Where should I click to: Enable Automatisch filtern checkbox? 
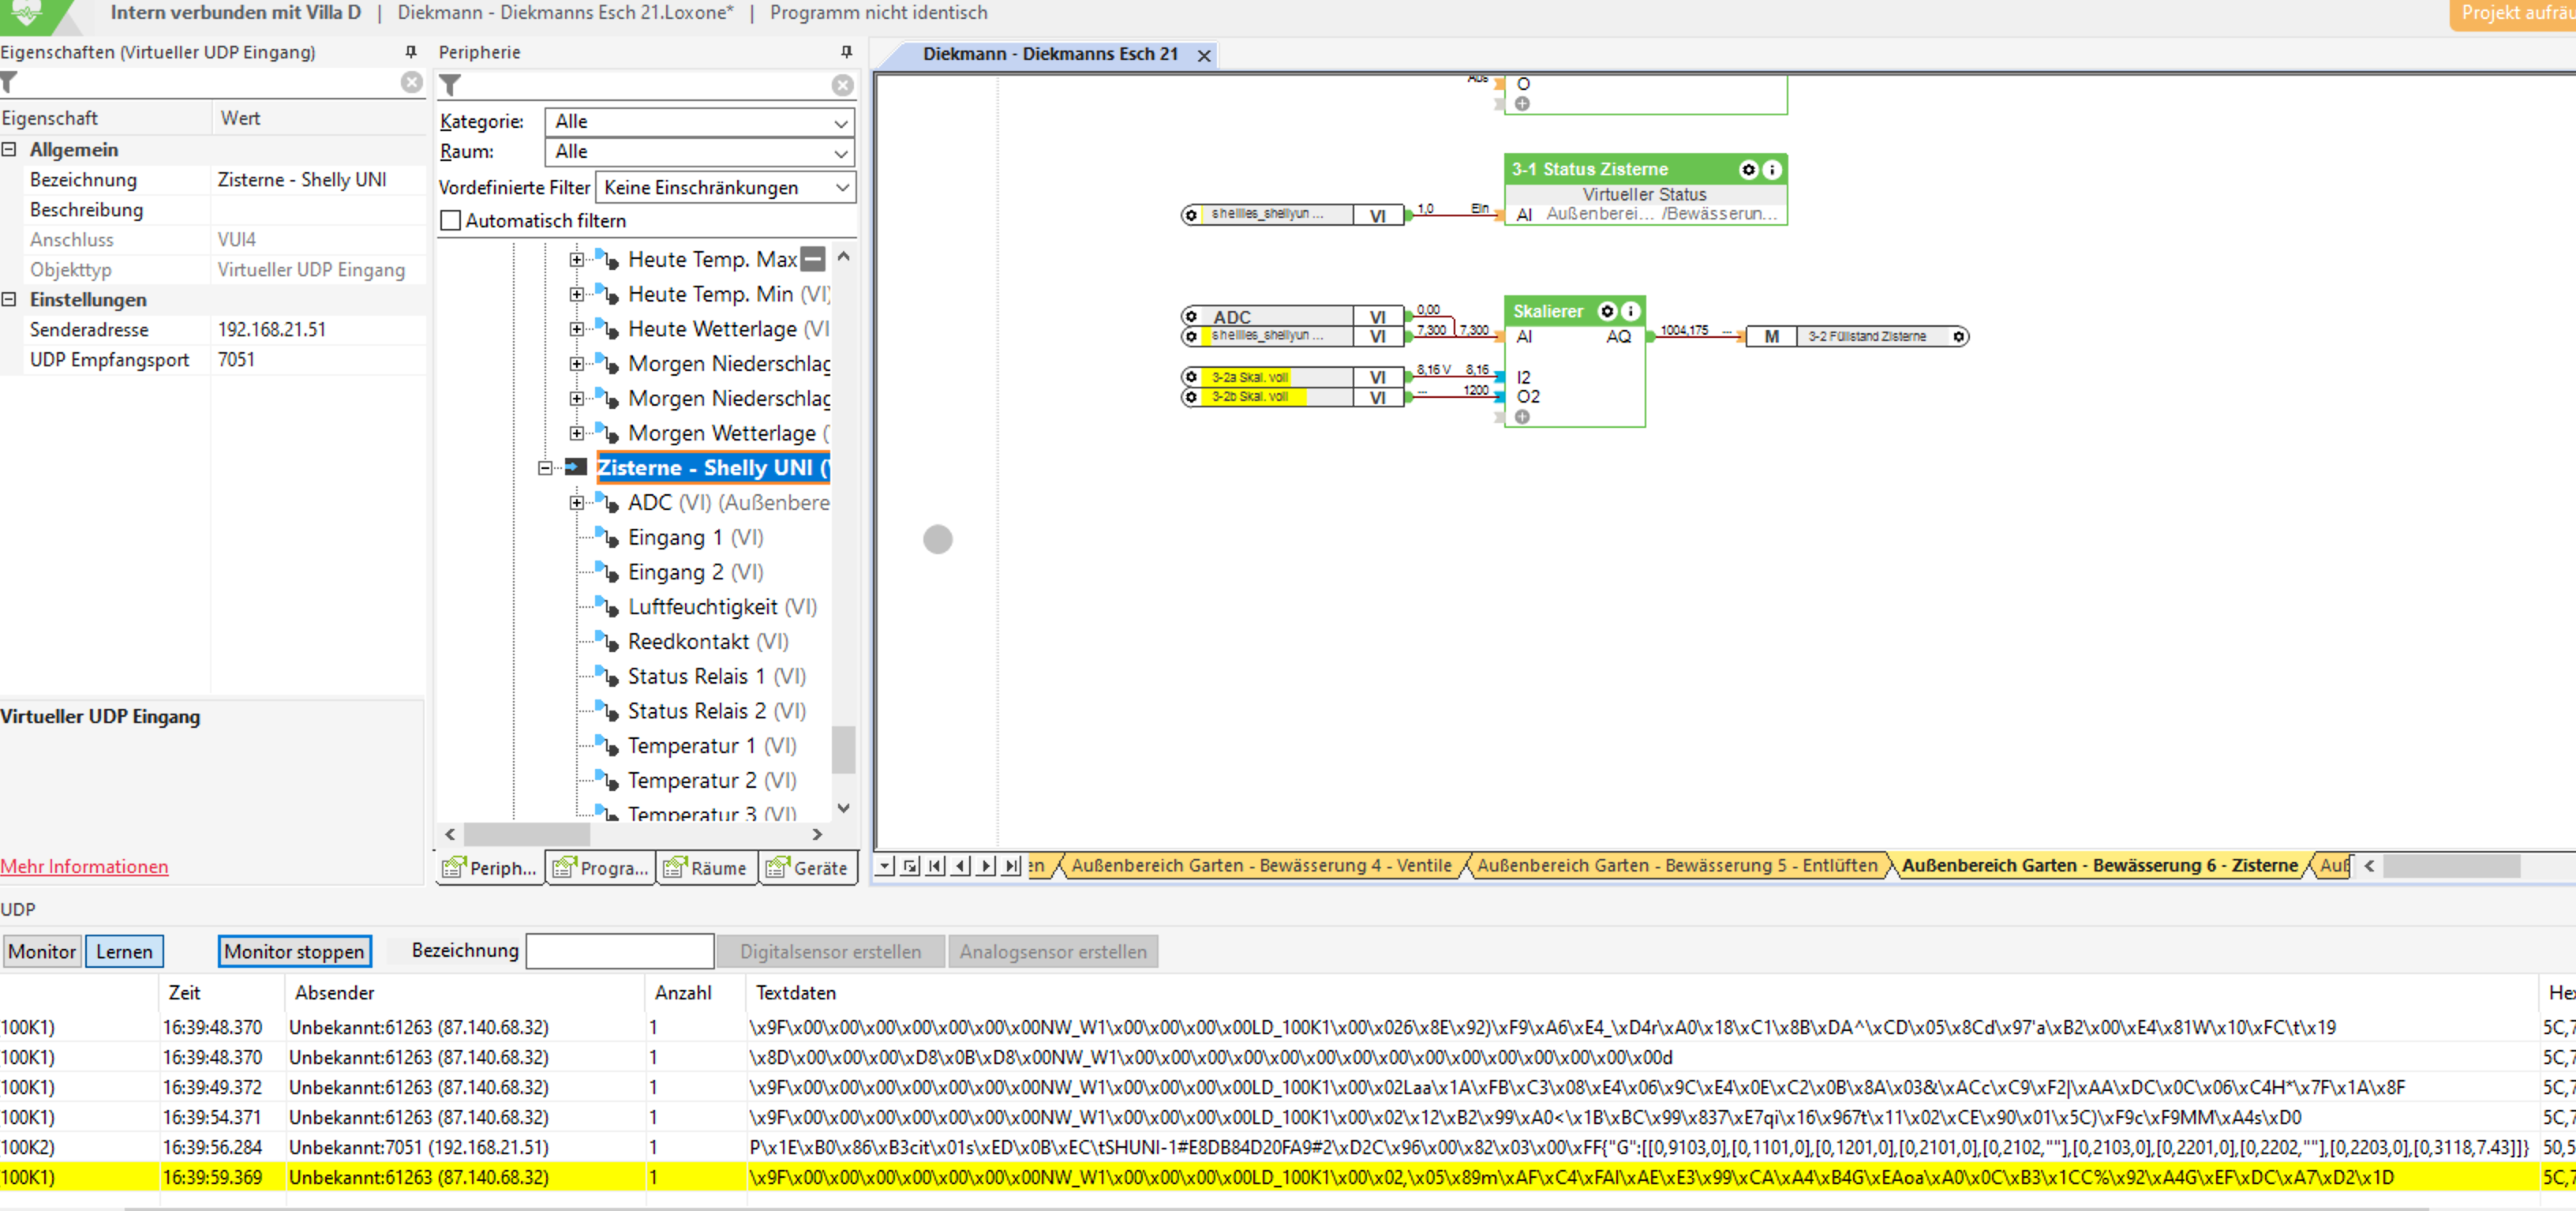[451, 220]
